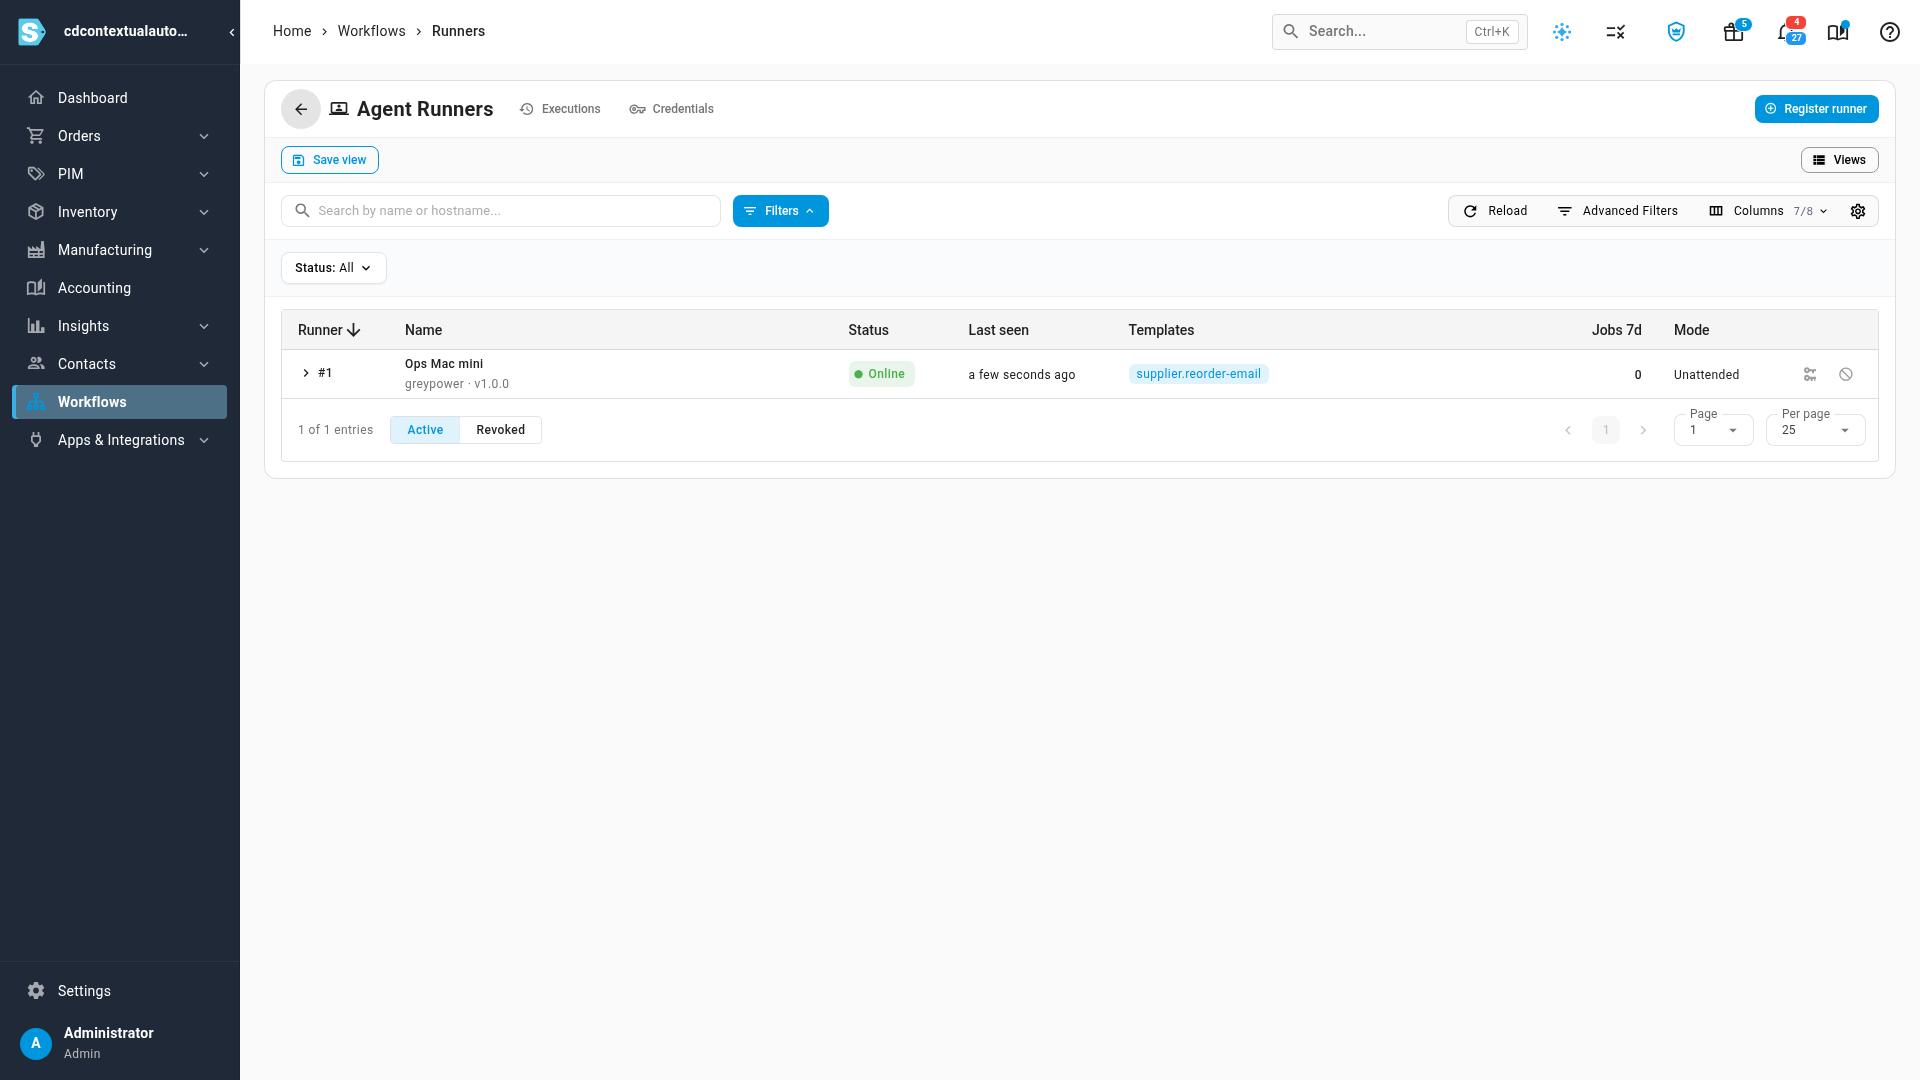Click the Settings gear icon in the sidebar
The image size is (1920, 1080).
coord(36,991)
